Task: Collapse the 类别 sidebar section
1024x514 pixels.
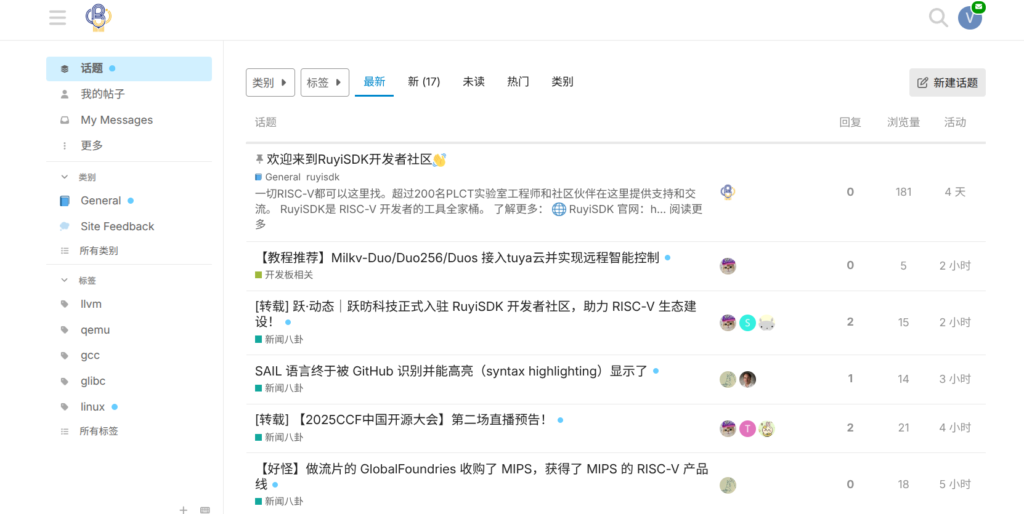Action: click(86, 177)
